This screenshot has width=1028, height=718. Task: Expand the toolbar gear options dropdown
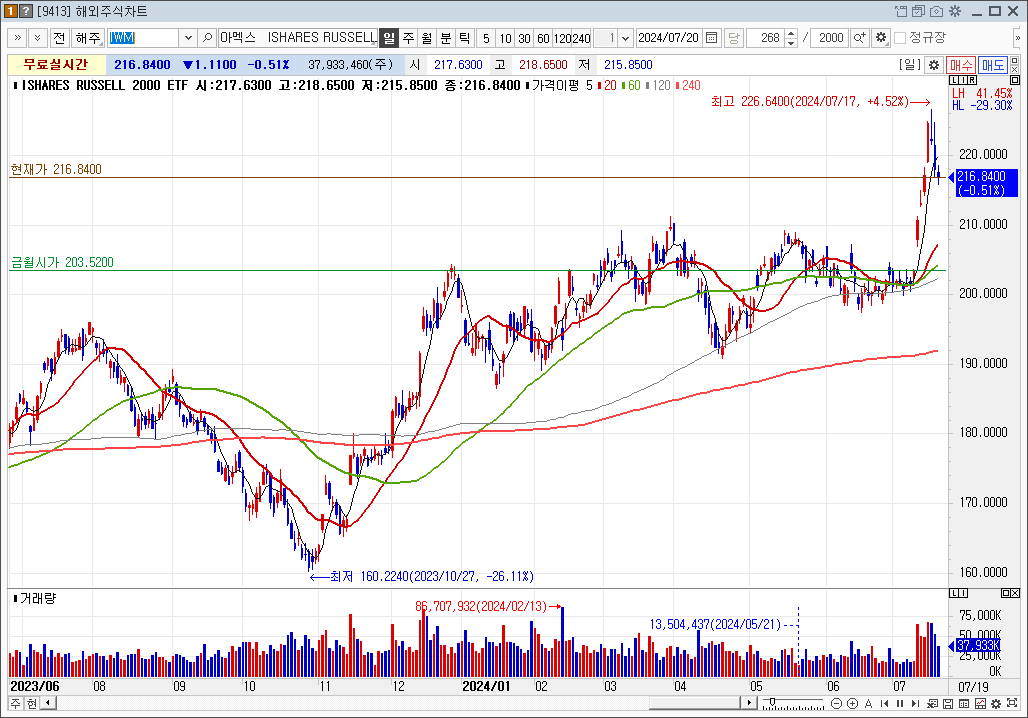pyautogui.click(x=881, y=38)
